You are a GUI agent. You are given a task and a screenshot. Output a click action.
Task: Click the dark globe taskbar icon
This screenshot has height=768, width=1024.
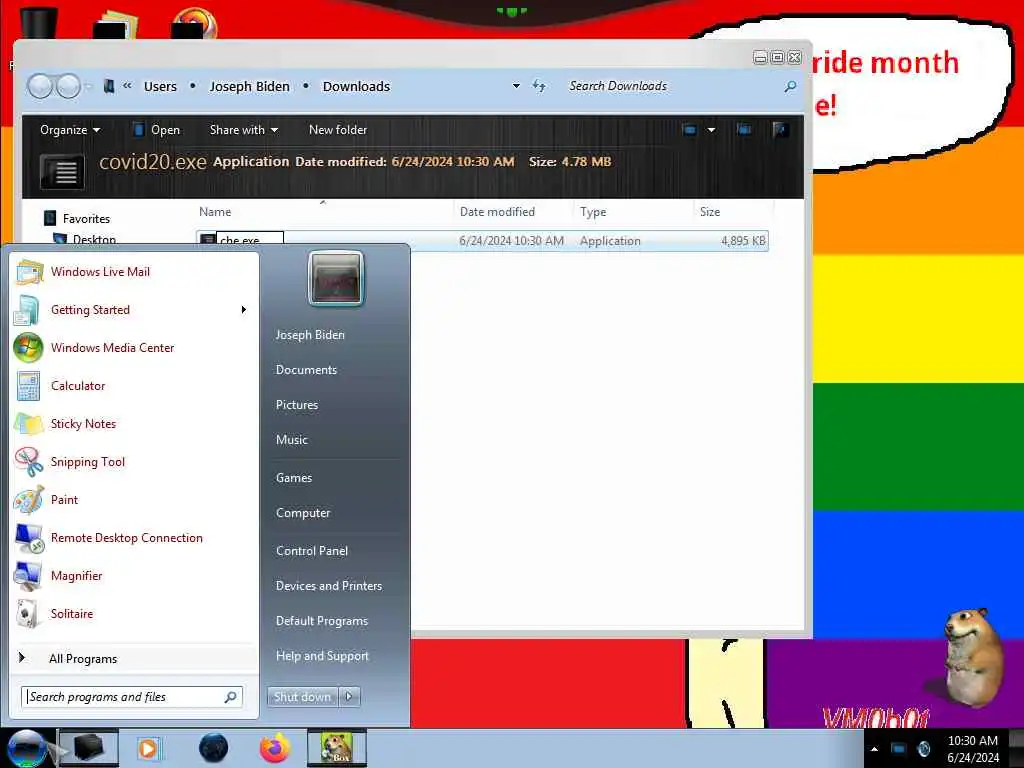point(214,748)
